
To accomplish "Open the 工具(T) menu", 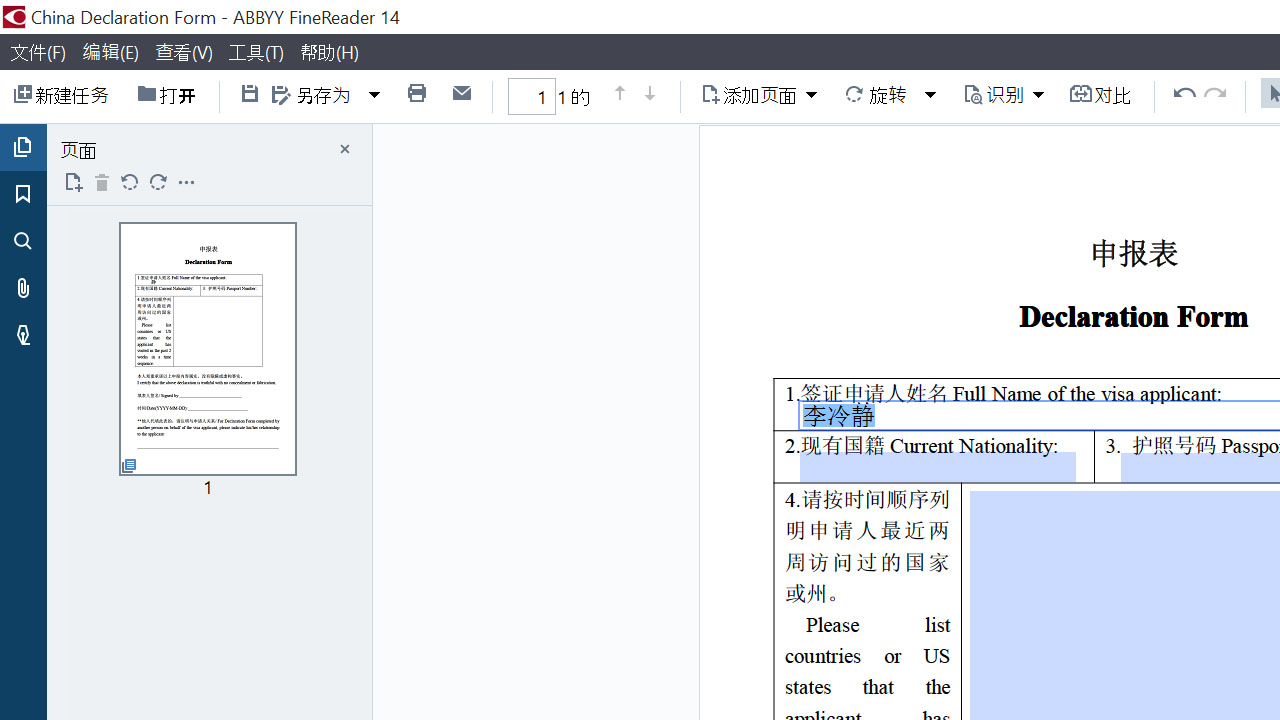I will tap(256, 52).
